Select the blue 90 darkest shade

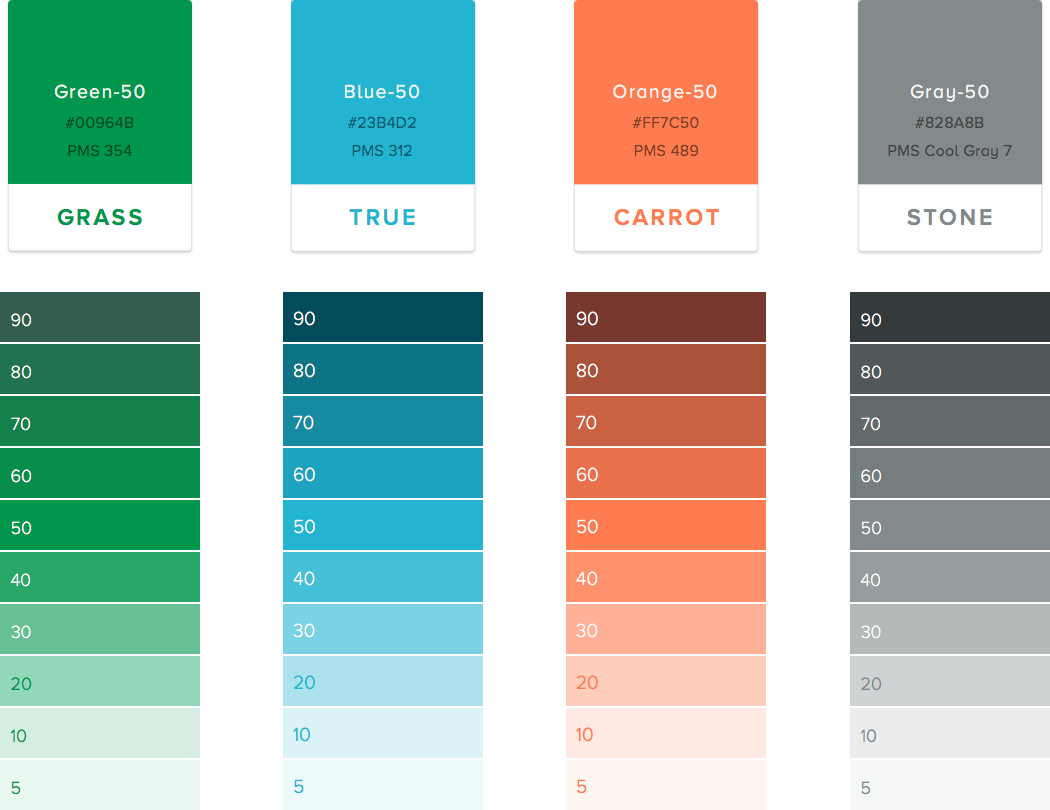[383, 317]
